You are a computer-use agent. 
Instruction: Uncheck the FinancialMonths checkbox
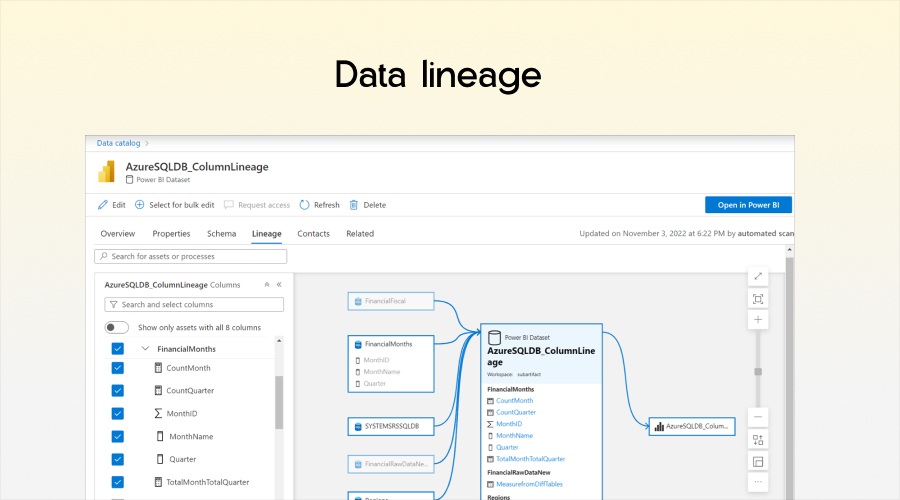coord(118,348)
